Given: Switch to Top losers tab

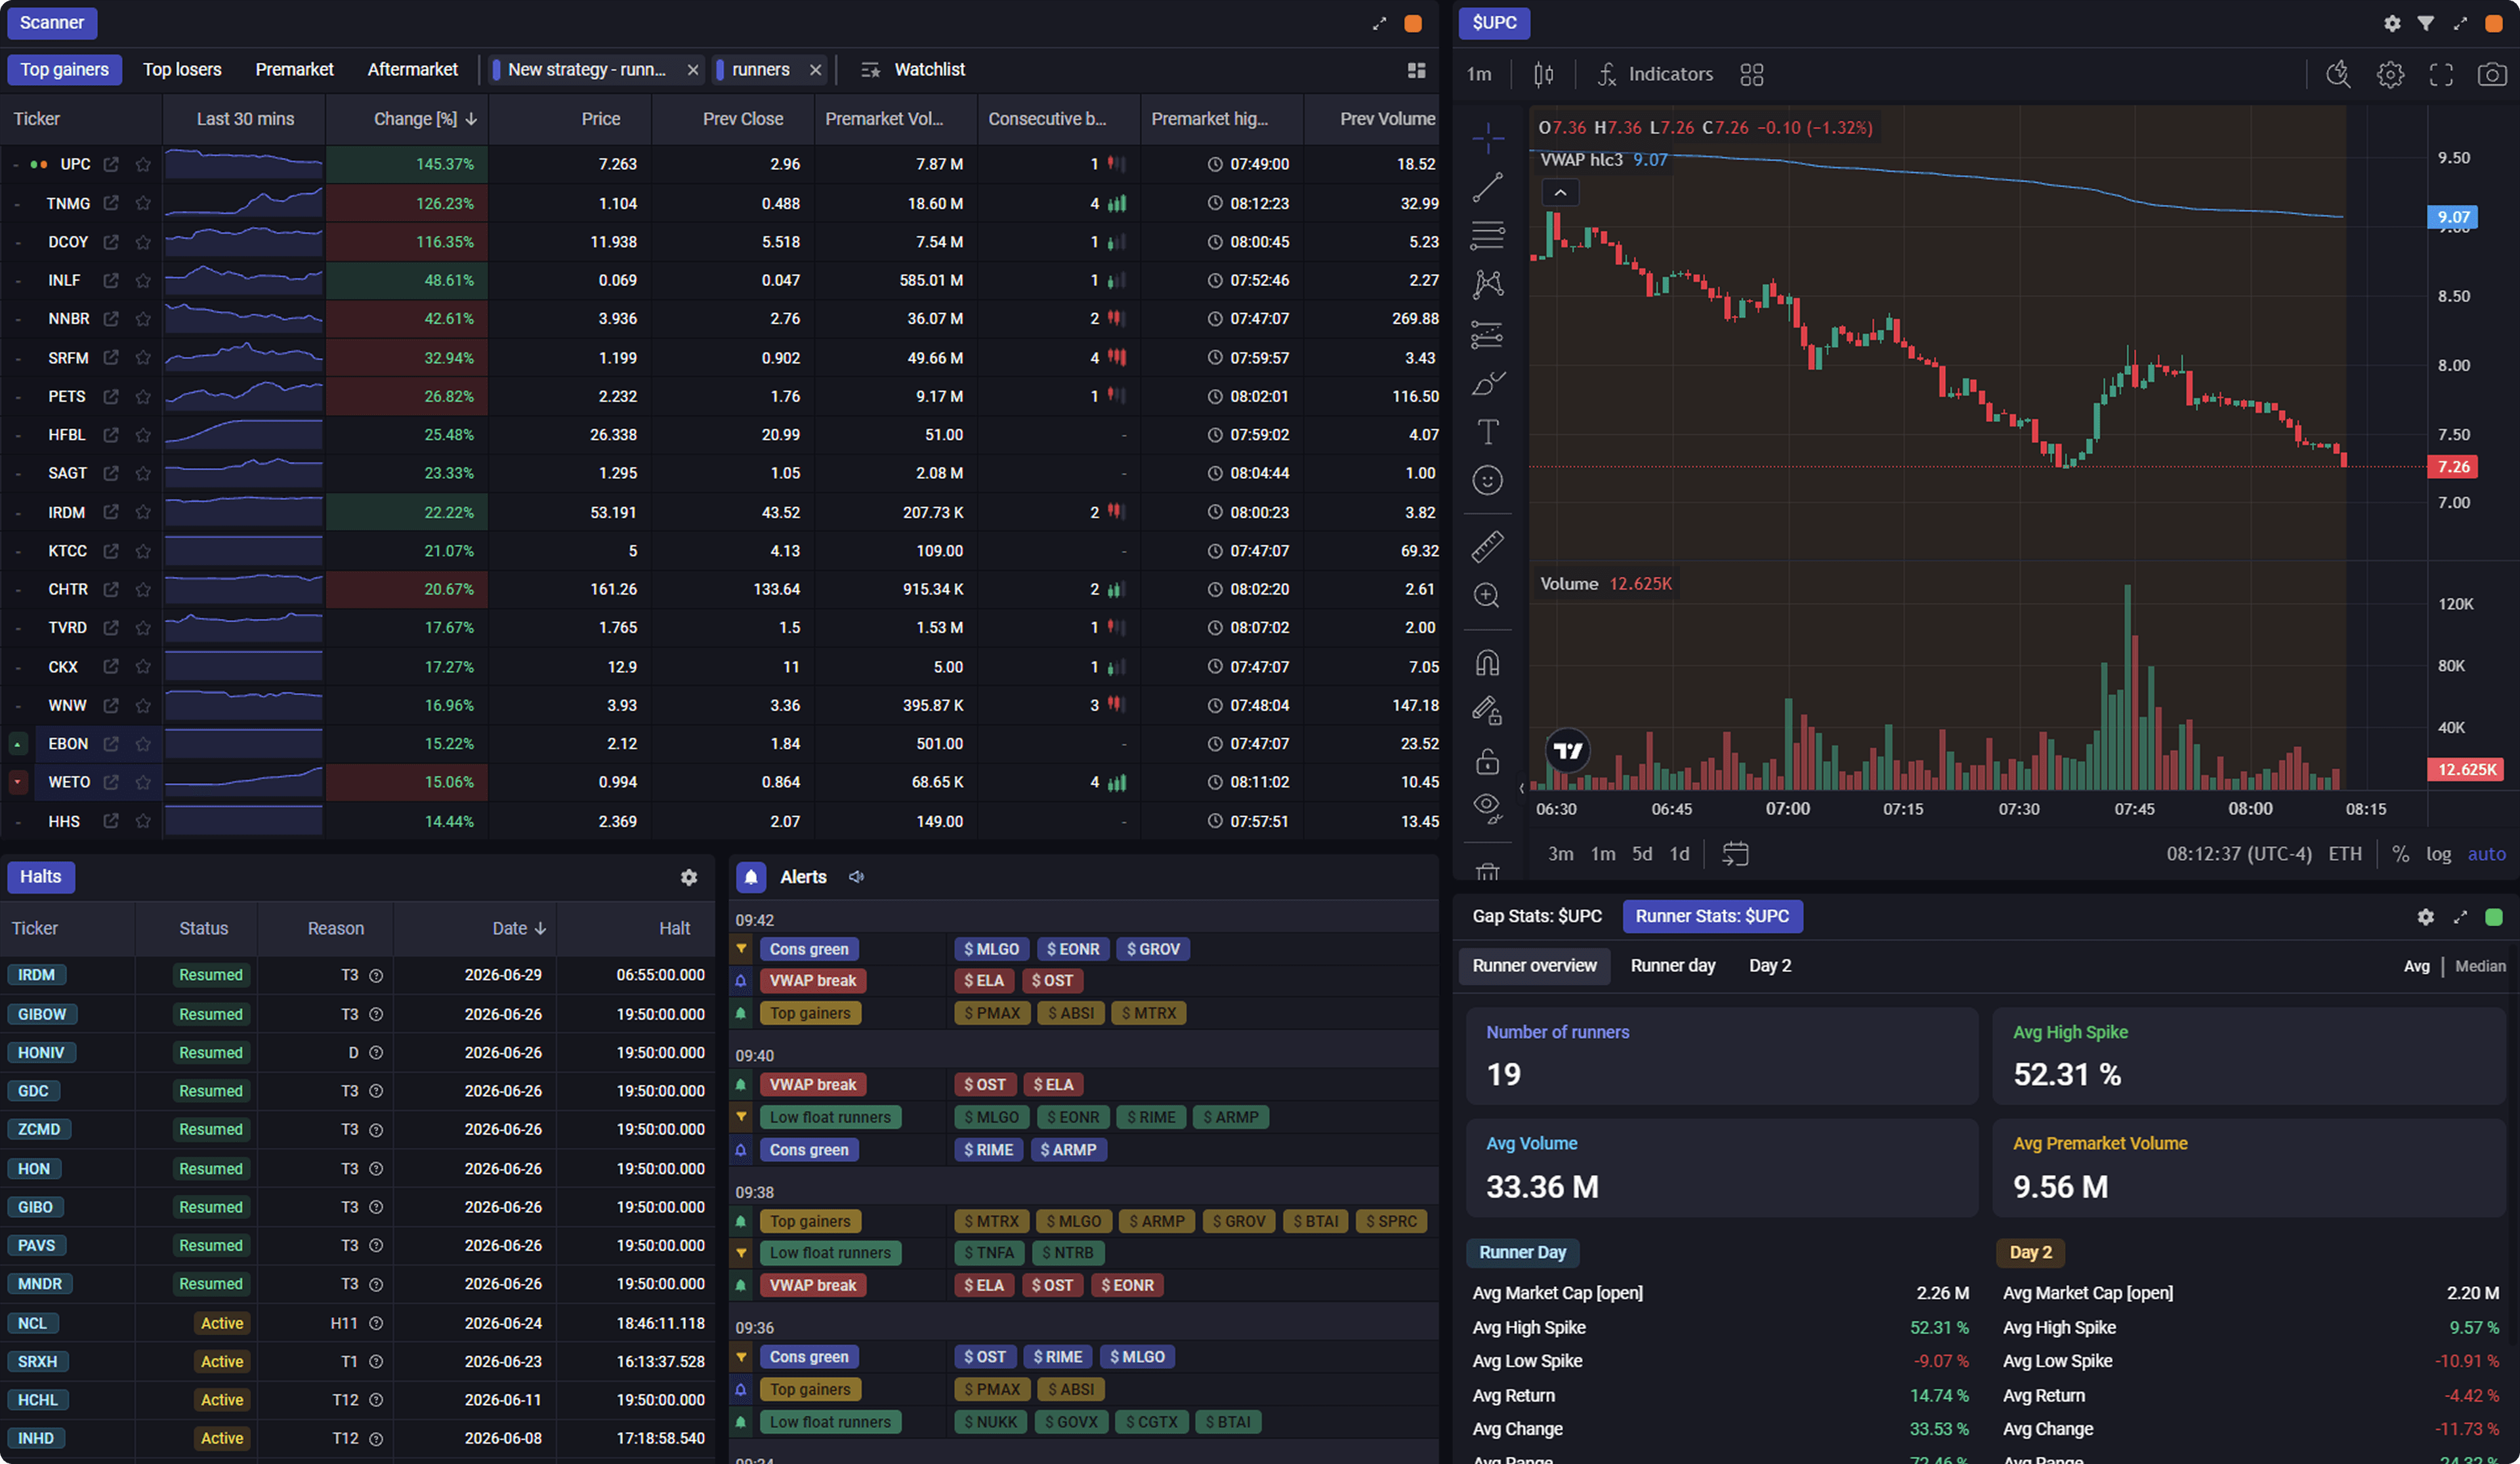Looking at the screenshot, I should click(182, 69).
